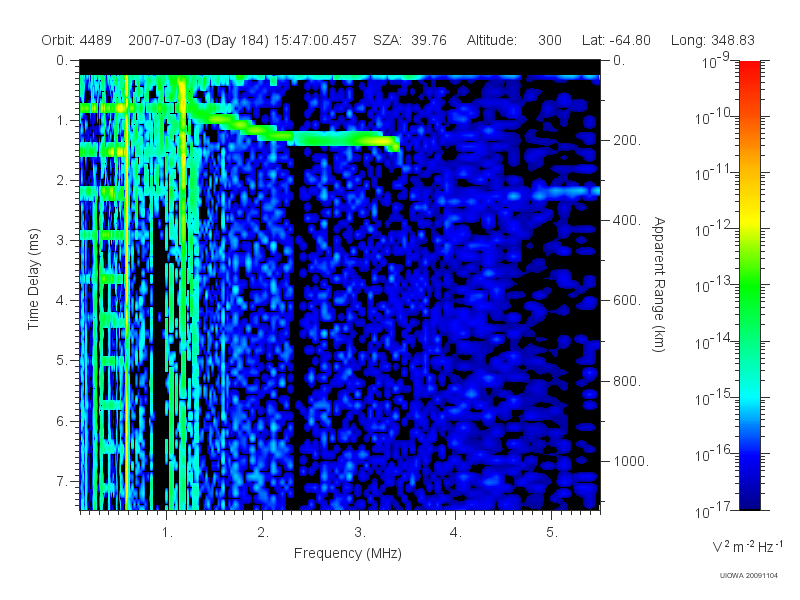This screenshot has width=800, height=600.
Task: Click the black band at the spectrogram top
Action: click(340, 67)
